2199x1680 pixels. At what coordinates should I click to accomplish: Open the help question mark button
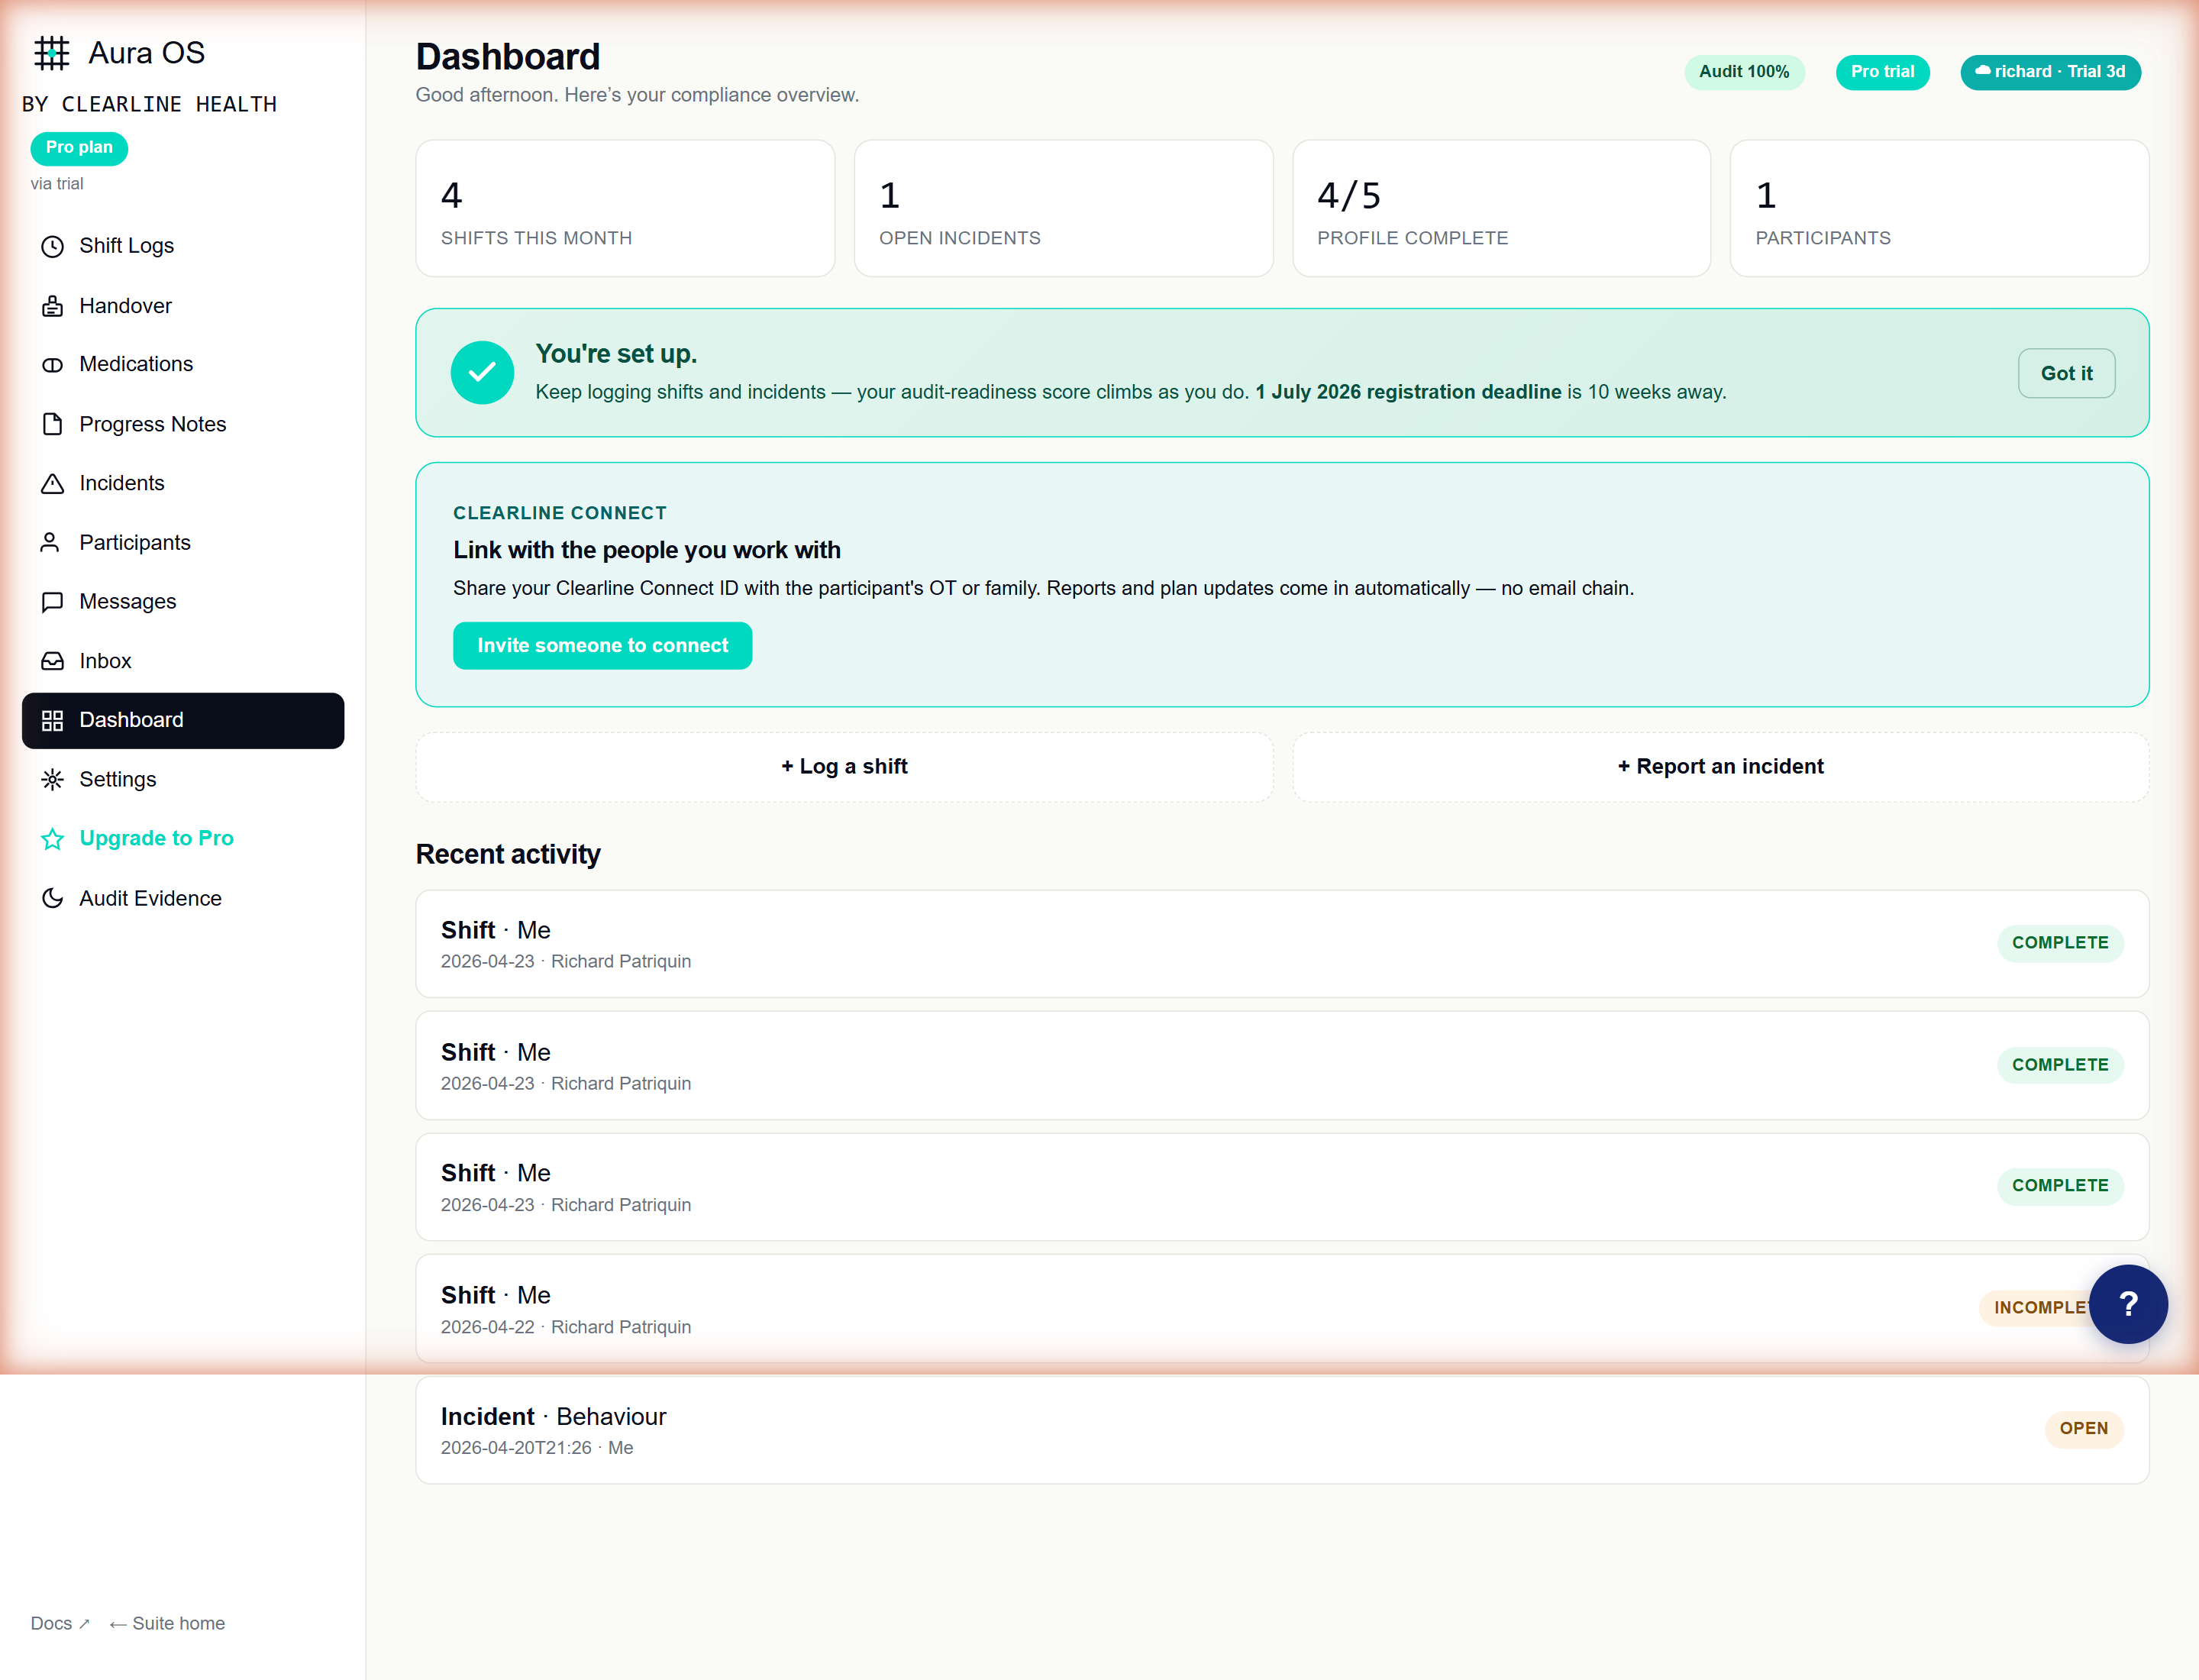2128,1304
